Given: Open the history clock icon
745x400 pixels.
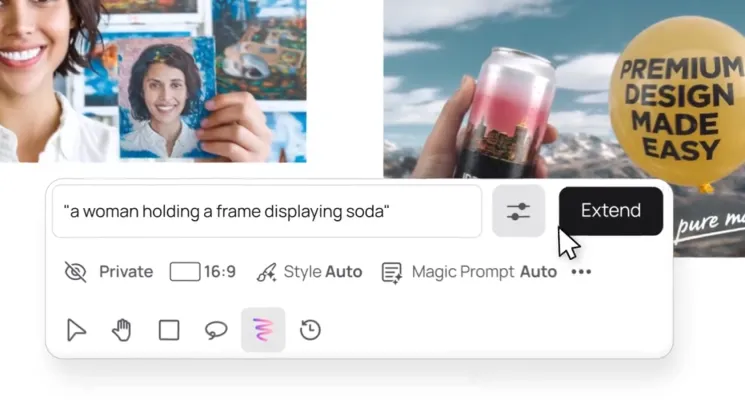Looking at the screenshot, I should pyautogui.click(x=310, y=330).
